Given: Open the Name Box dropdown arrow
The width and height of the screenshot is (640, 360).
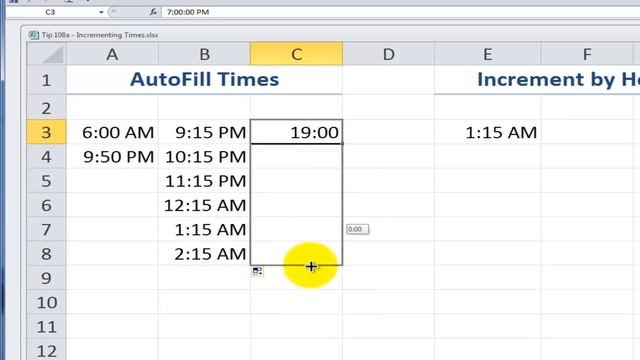Looking at the screenshot, I should point(101,12).
